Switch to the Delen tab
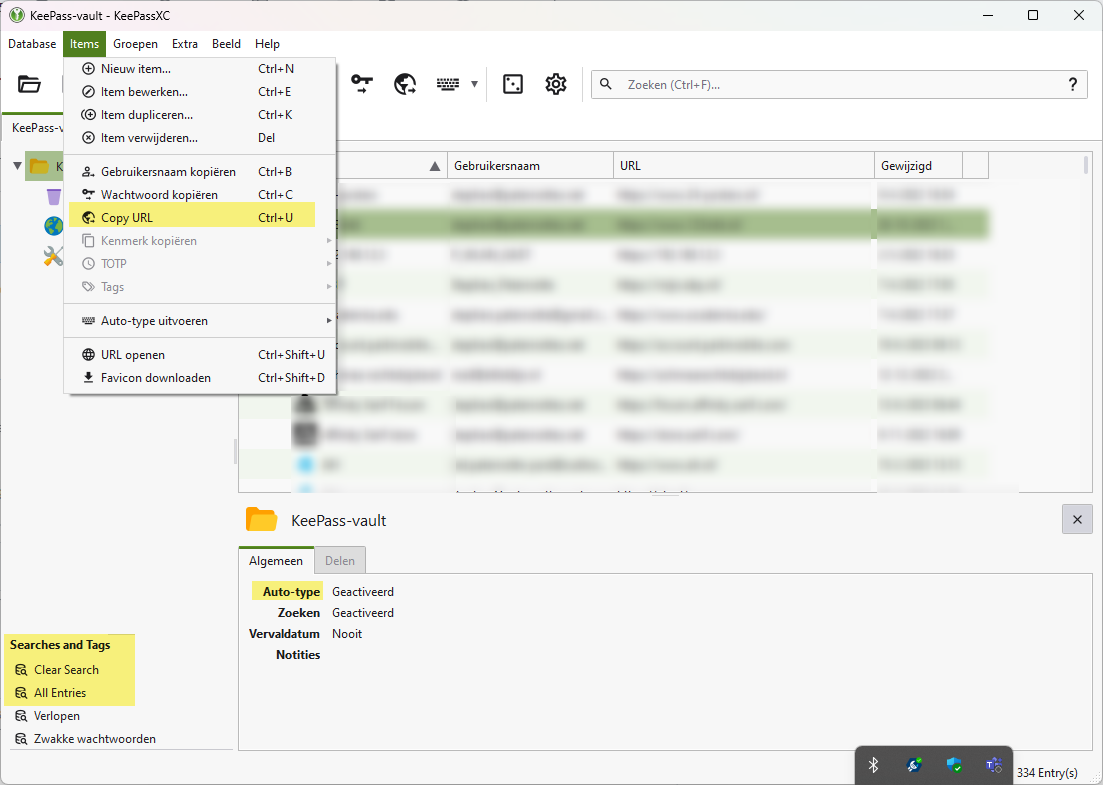The height and width of the screenshot is (785, 1103). 339,560
